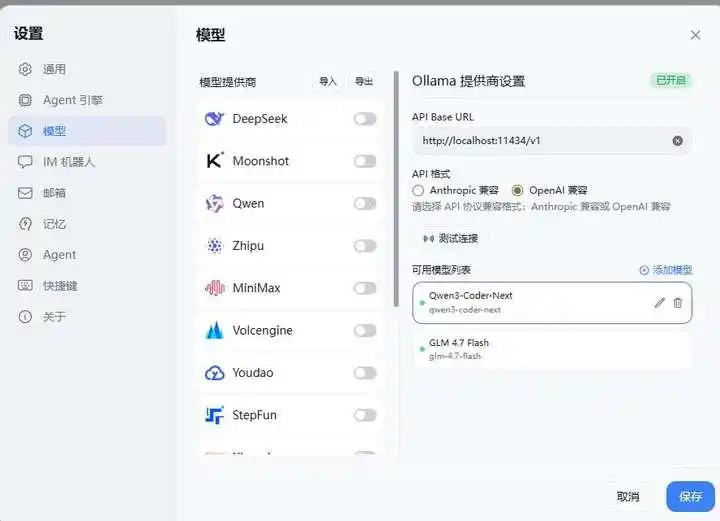Click the chat bubble icon for IM 机器人
This screenshot has width=720, height=521.
[25, 162]
